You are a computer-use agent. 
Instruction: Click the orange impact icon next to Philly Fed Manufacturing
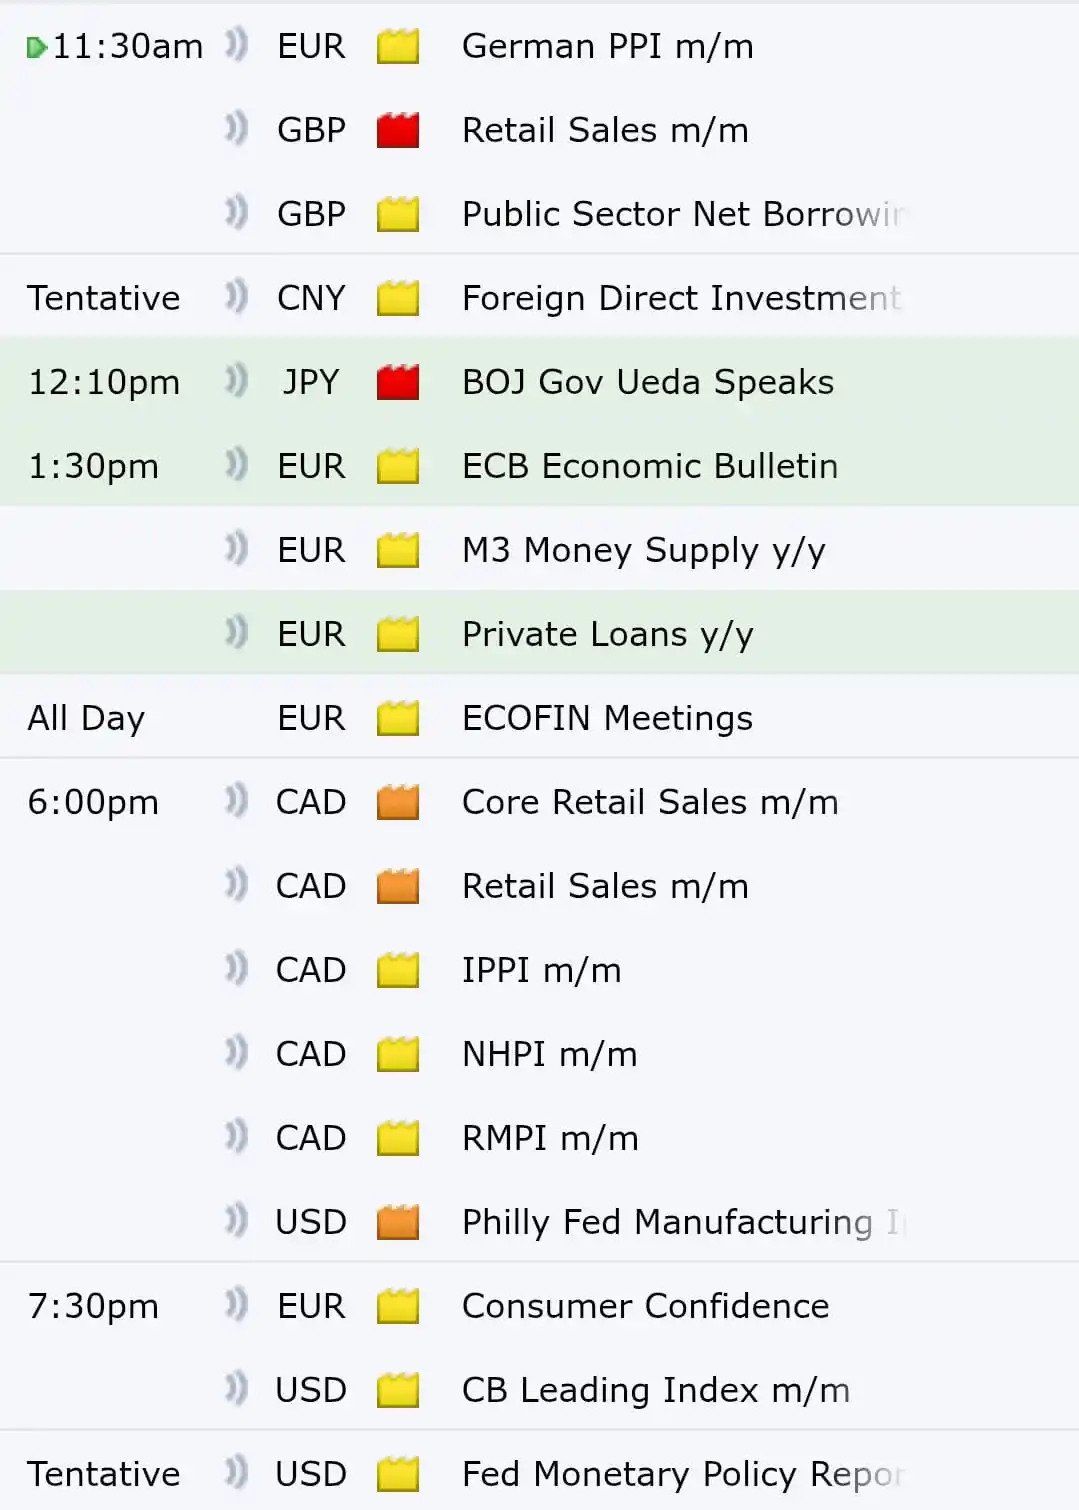click(x=396, y=1221)
